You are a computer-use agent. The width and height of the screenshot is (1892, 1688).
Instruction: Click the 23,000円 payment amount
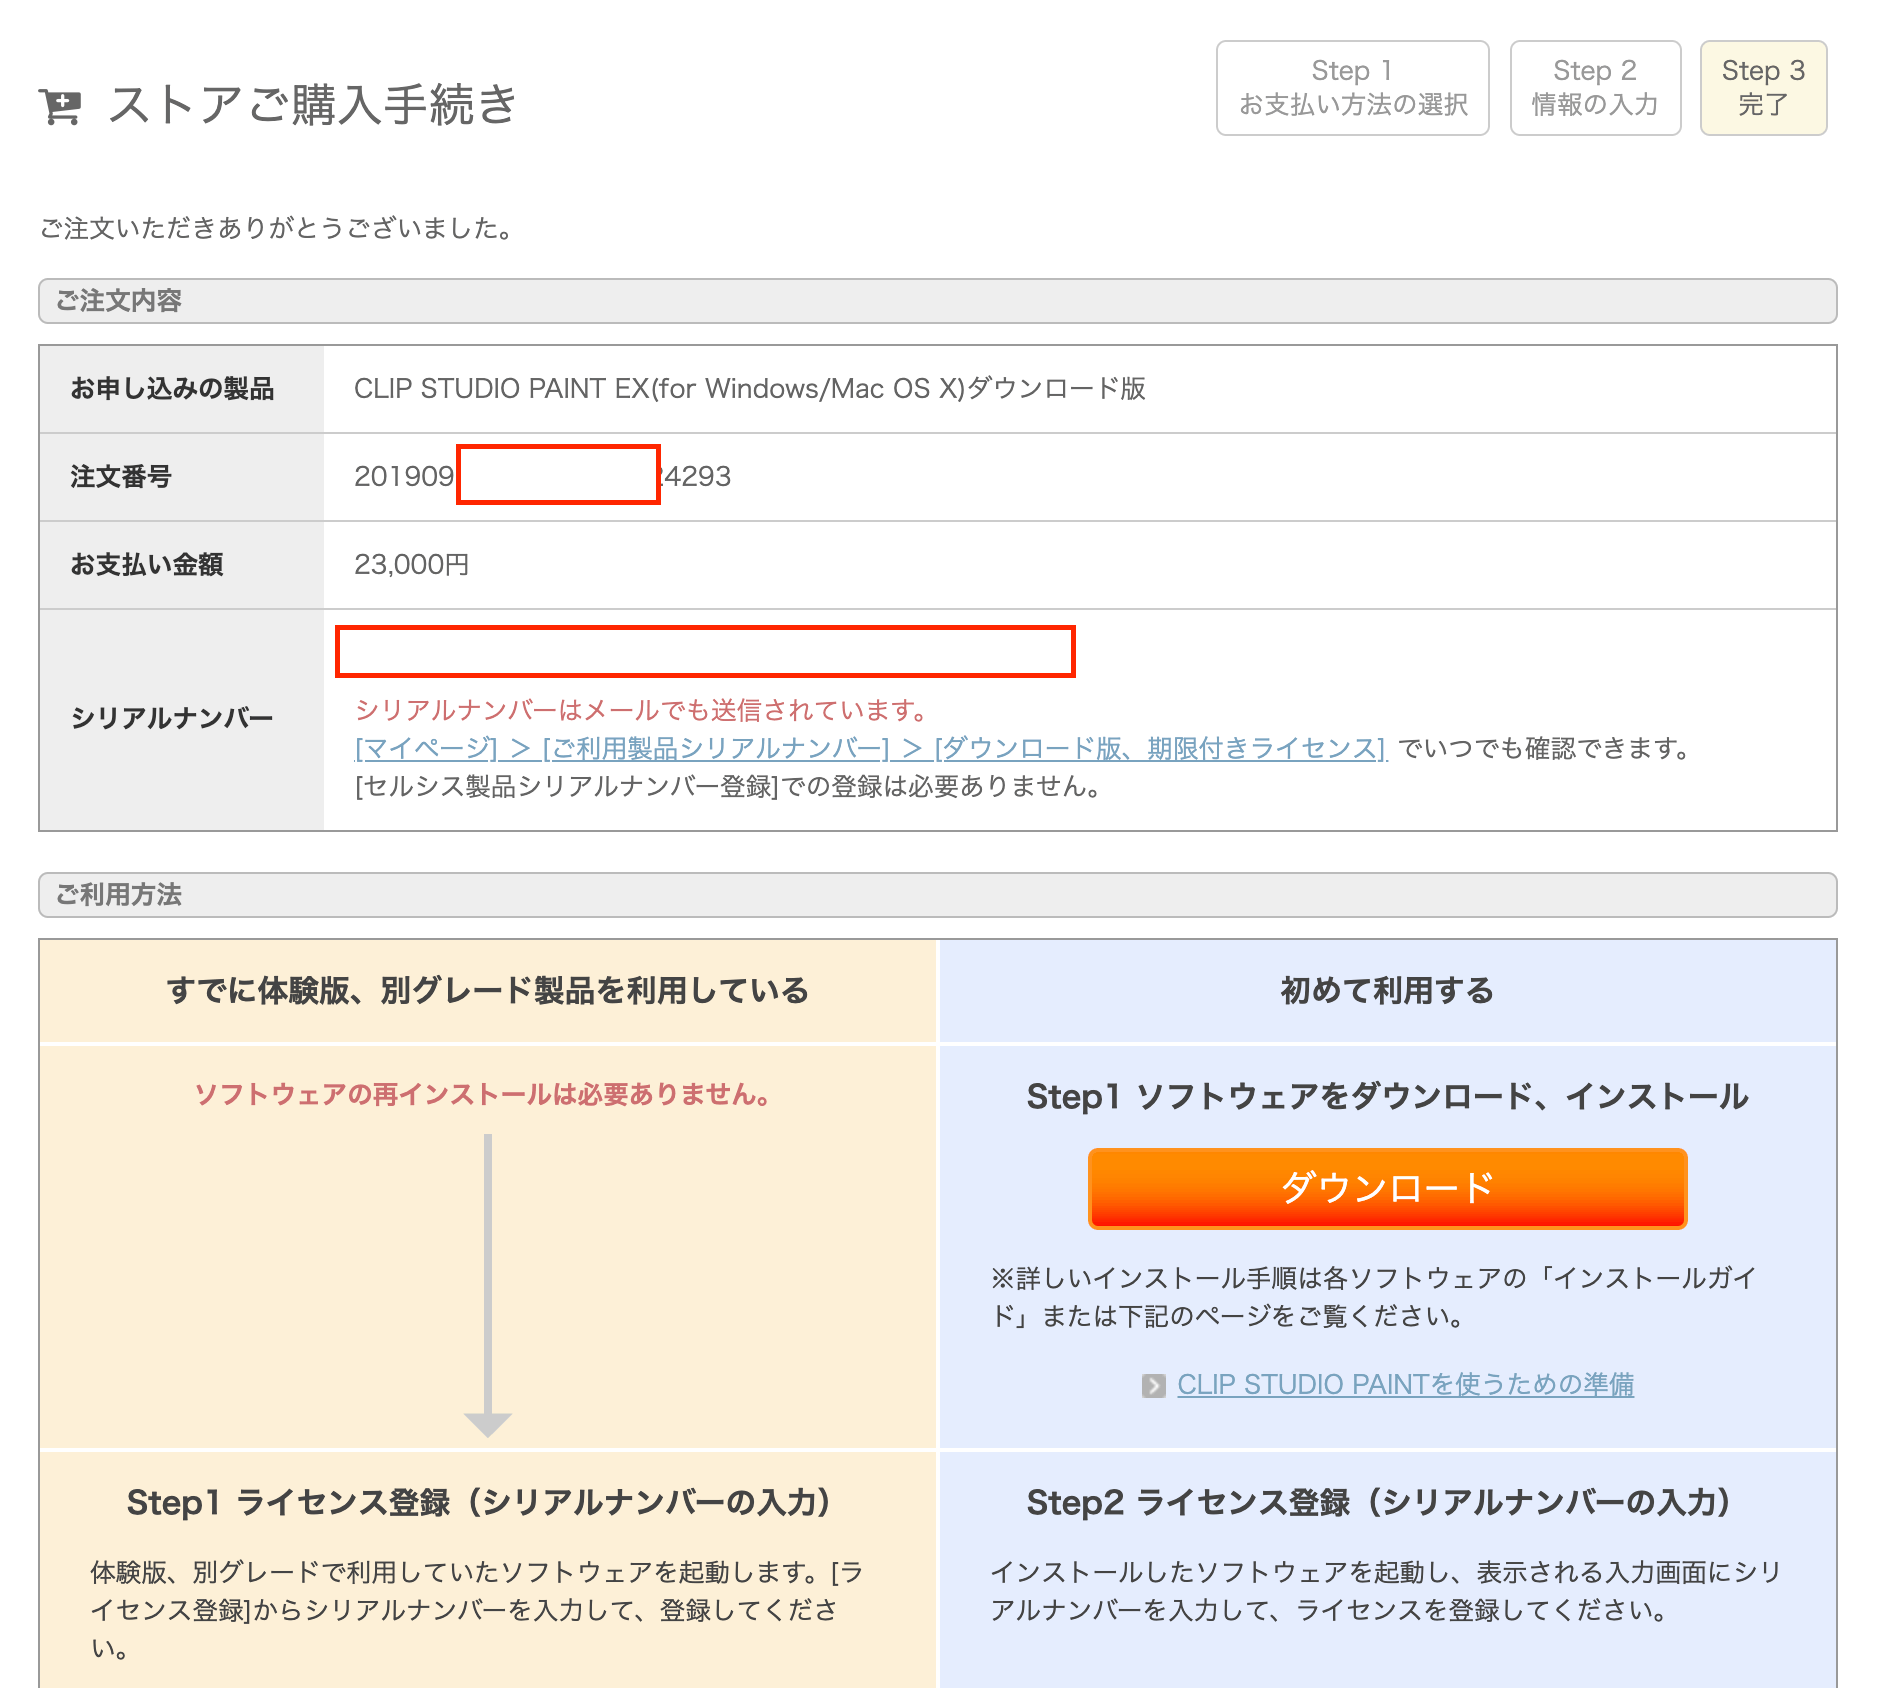(412, 565)
